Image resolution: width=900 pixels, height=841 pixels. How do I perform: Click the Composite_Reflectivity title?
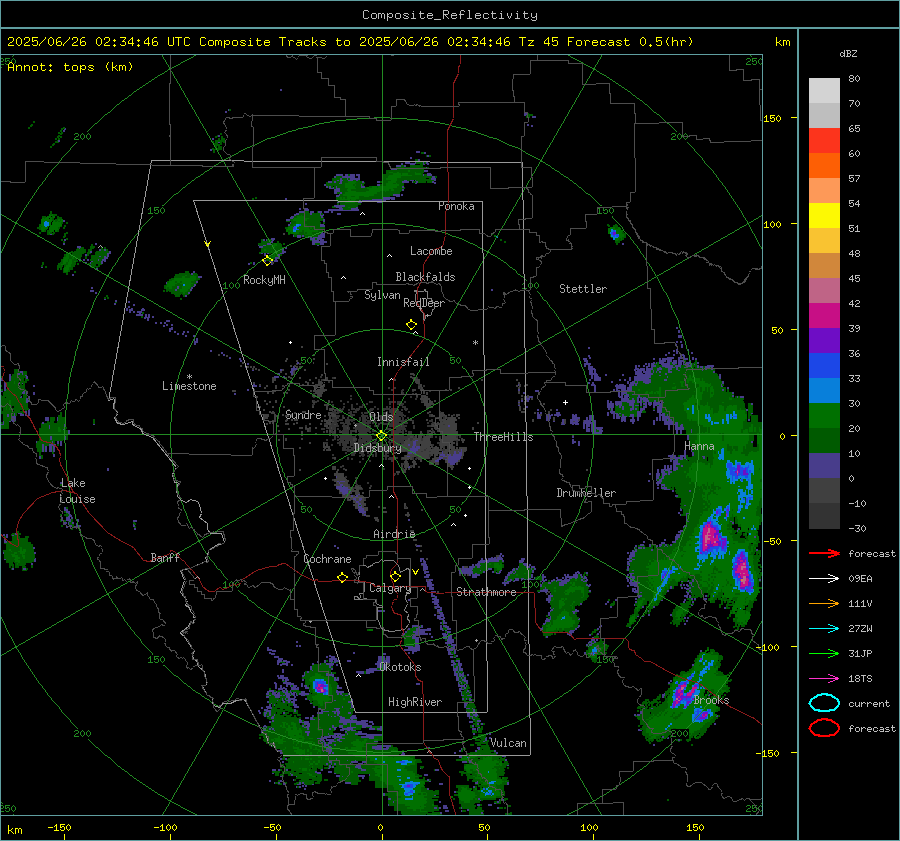pos(450,15)
